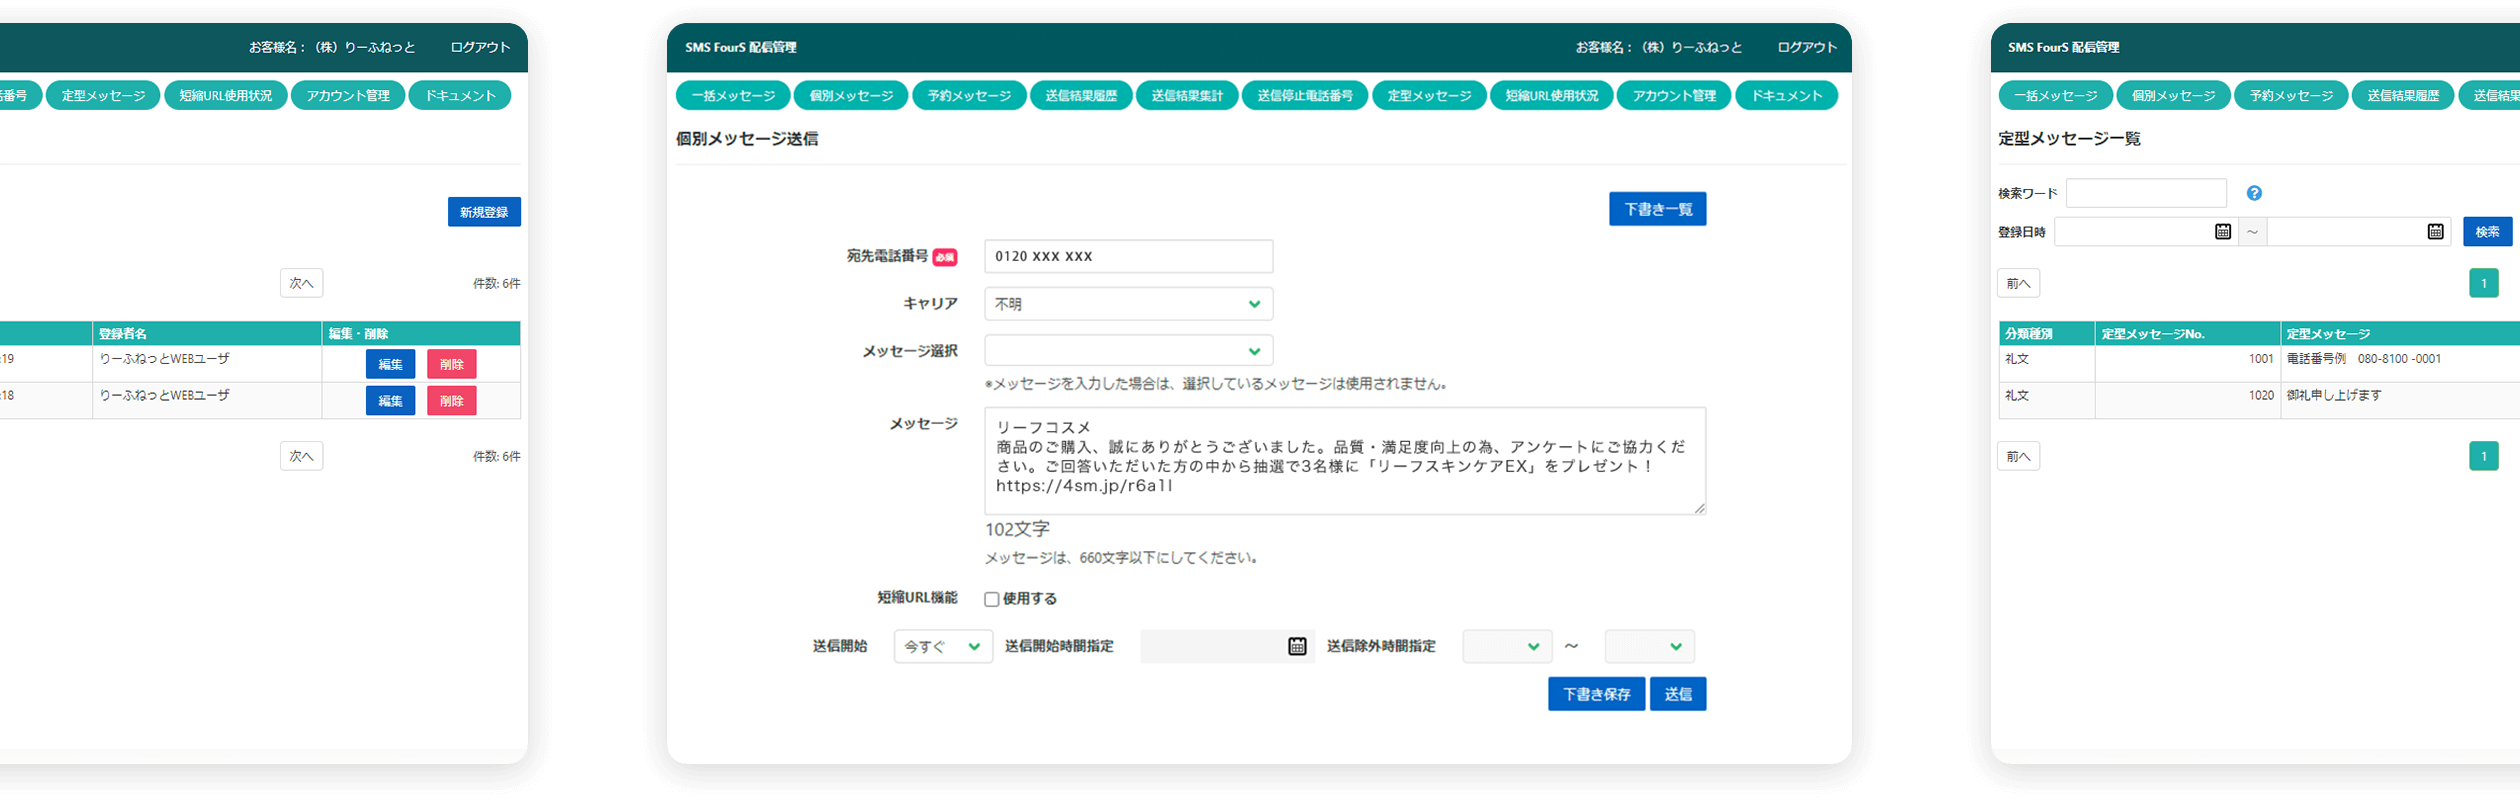Open メッセージ選択 dropdown
The width and height of the screenshot is (2520, 801).
click(1128, 351)
